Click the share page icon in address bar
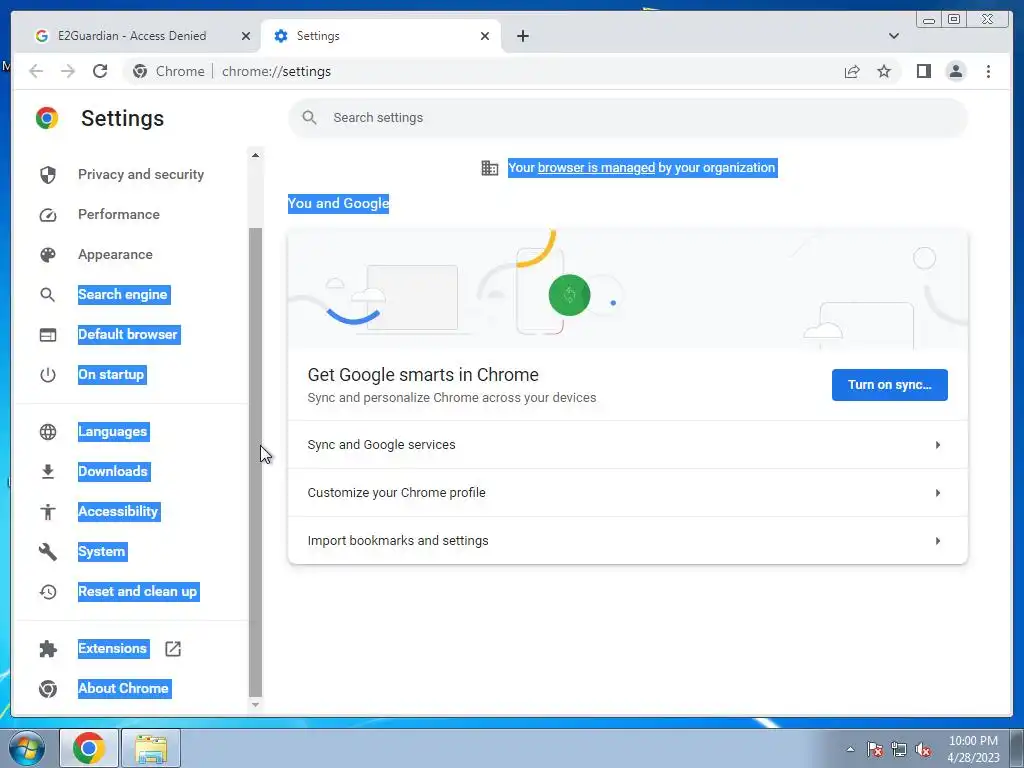Image resolution: width=1024 pixels, height=768 pixels. [x=852, y=71]
